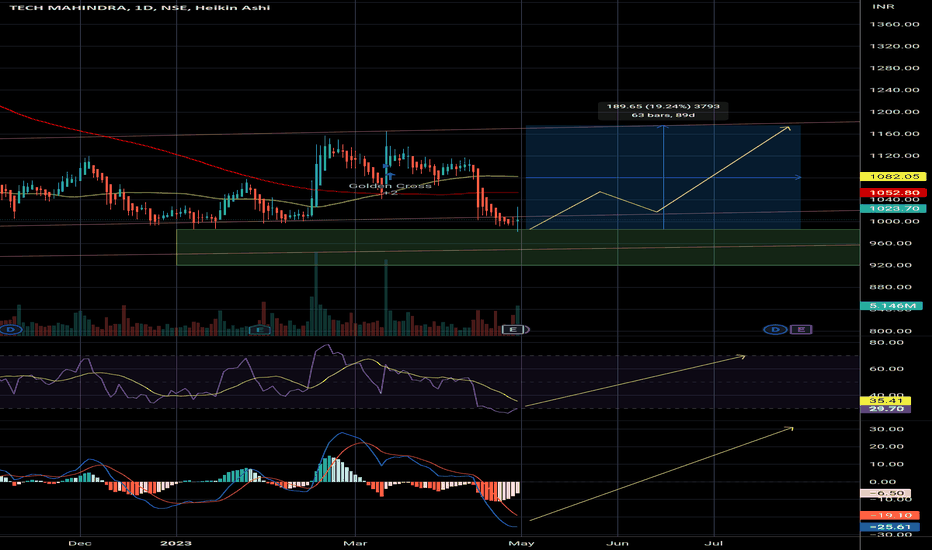This screenshot has height=550, width=932.
Task: Click the May label on the time axis
Action: (x=521, y=543)
